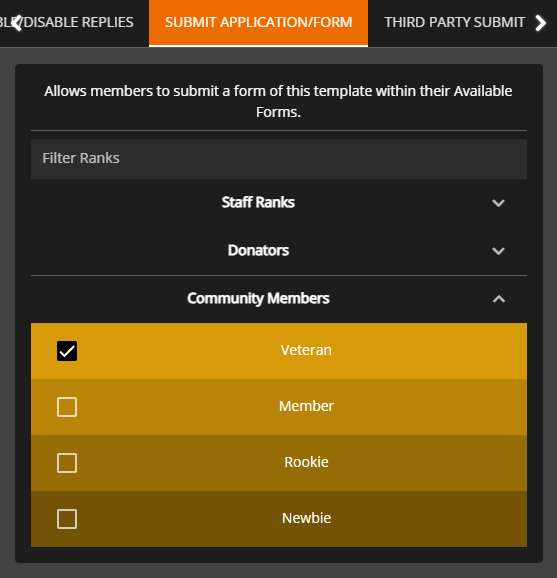Viewport: 557px width, 578px height.
Task: Collapse Community Members with its up chevron
Action: tap(499, 299)
